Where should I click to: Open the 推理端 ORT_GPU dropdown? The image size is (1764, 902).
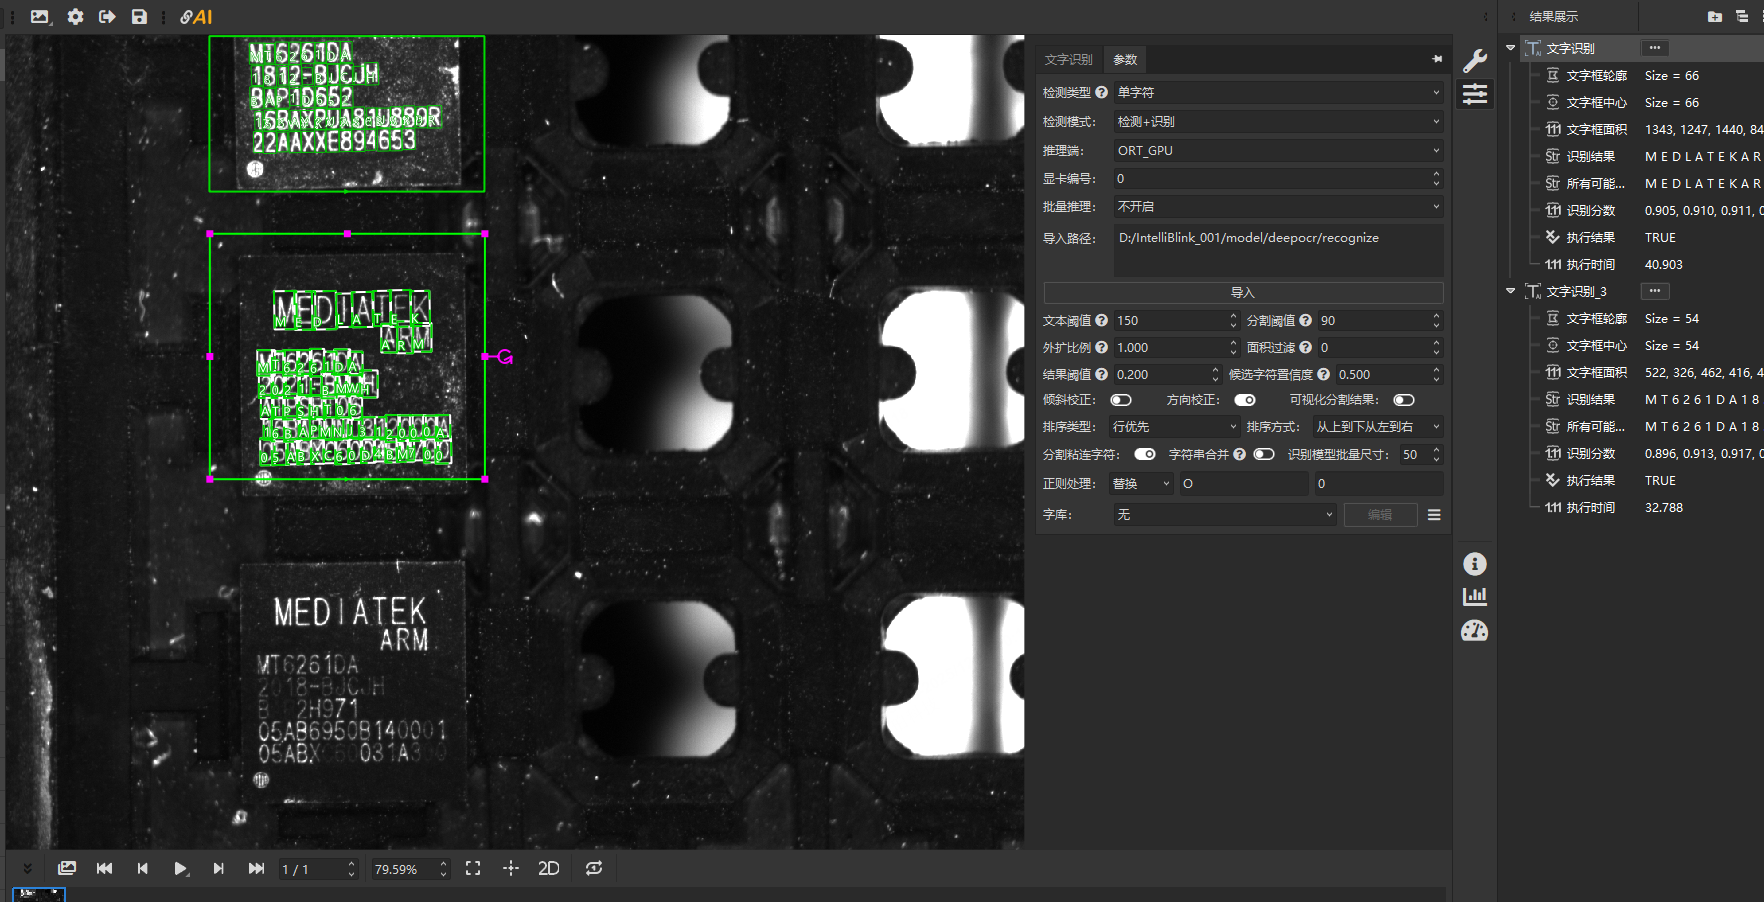coord(1278,150)
